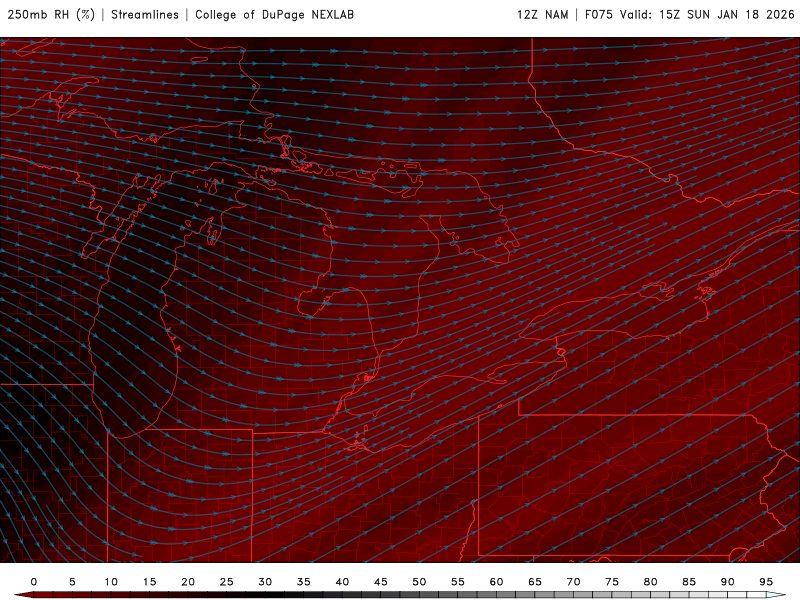The width and height of the screenshot is (800, 600).
Task: Click the colorbar label "5"
Action: coord(72,582)
